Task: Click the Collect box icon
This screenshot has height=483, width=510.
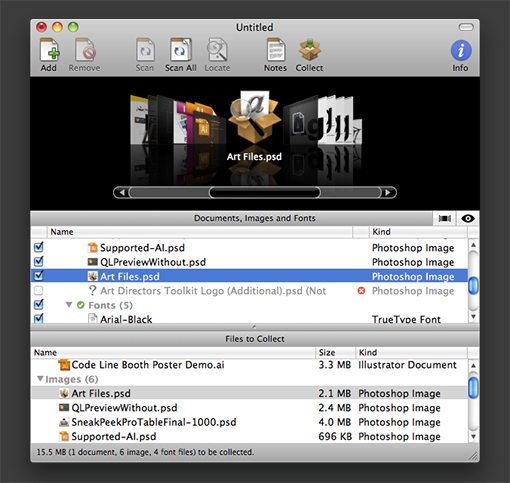Action: (310, 50)
